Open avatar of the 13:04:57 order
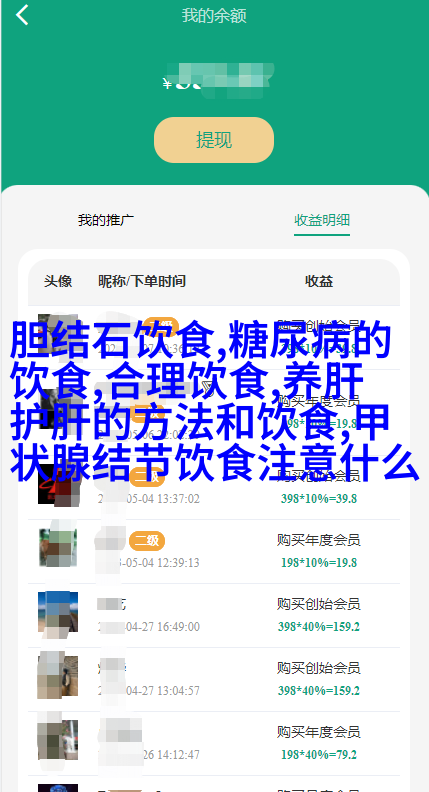The image size is (429, 792). (x=58, y=676)
